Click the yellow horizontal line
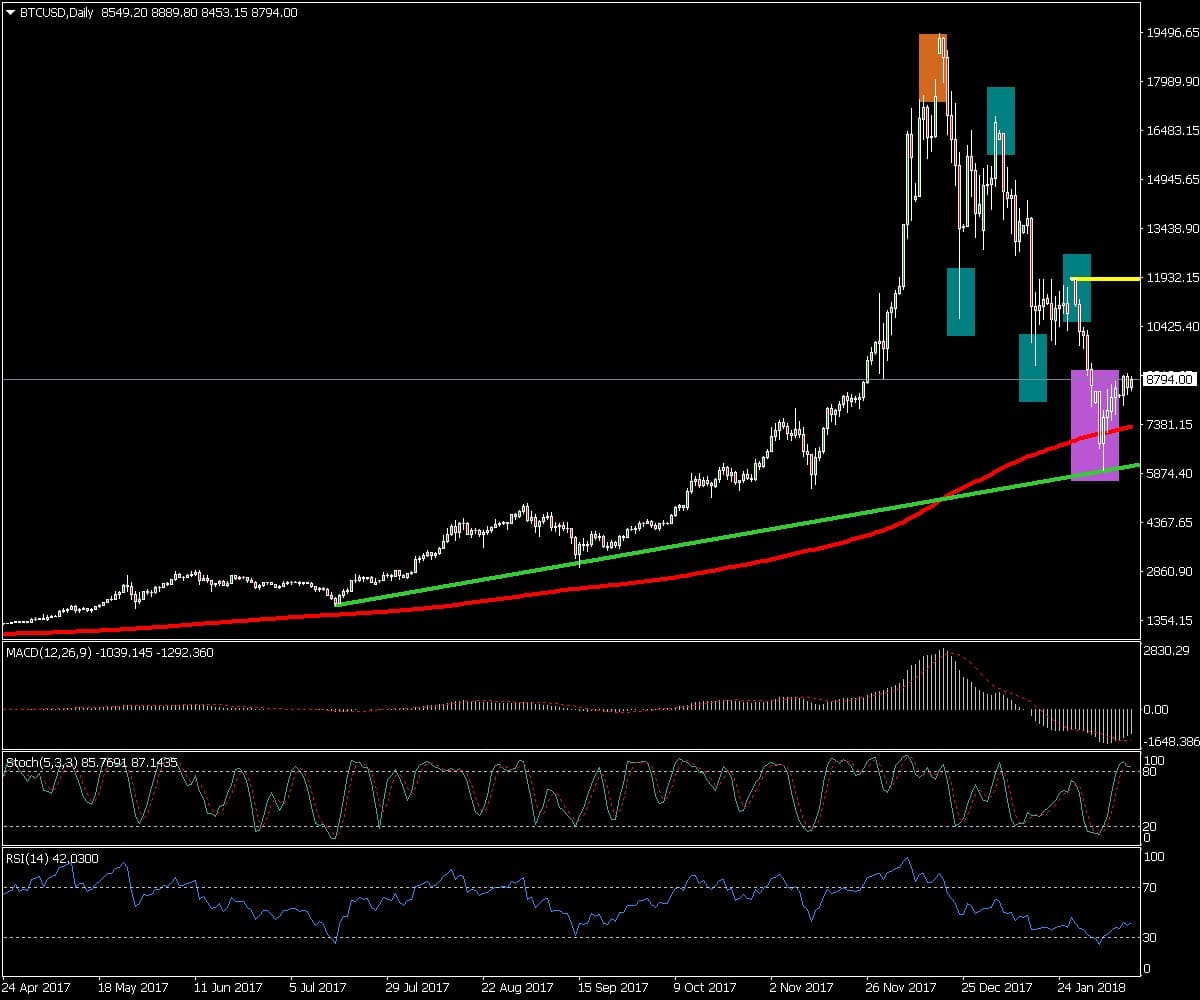The height and width of the screenshot is (1000, 1200). point(1110,278)
